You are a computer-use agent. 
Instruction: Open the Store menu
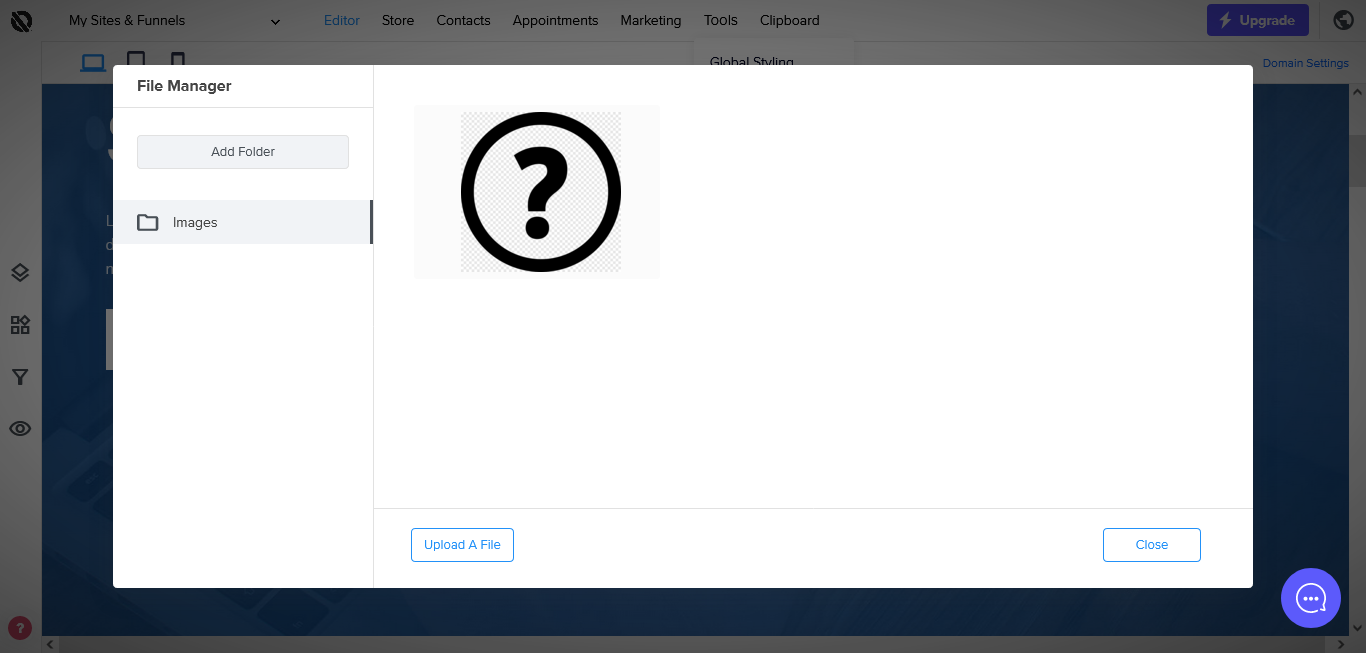coord(398,20)
